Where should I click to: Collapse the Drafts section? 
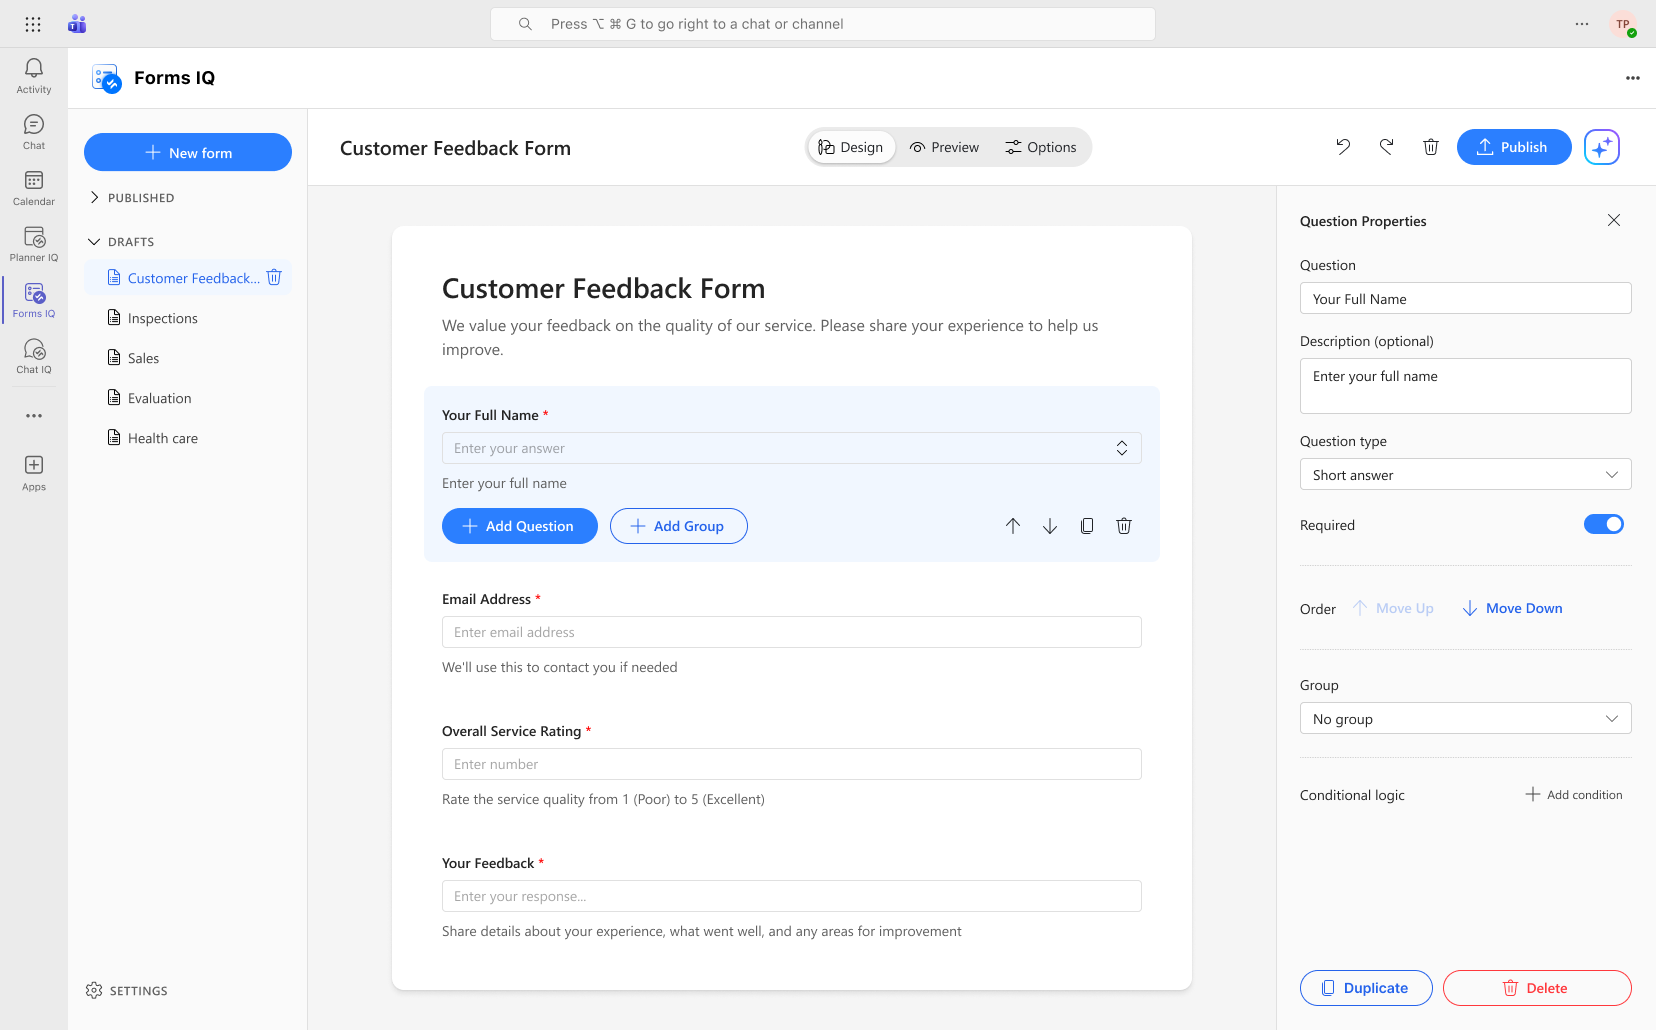(x=95, y=242)
